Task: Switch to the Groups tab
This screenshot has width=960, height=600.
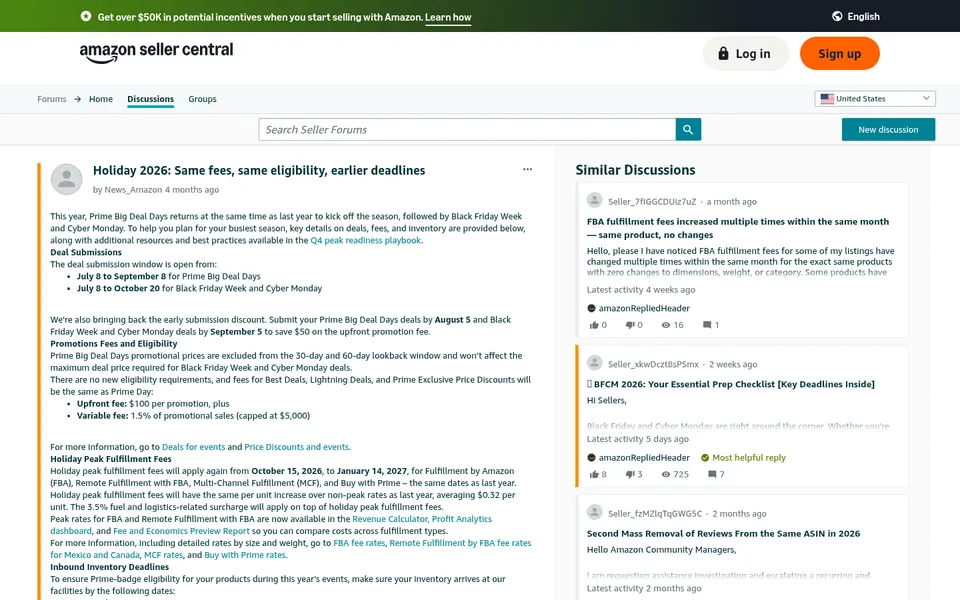Action: [x=202, y=99]
